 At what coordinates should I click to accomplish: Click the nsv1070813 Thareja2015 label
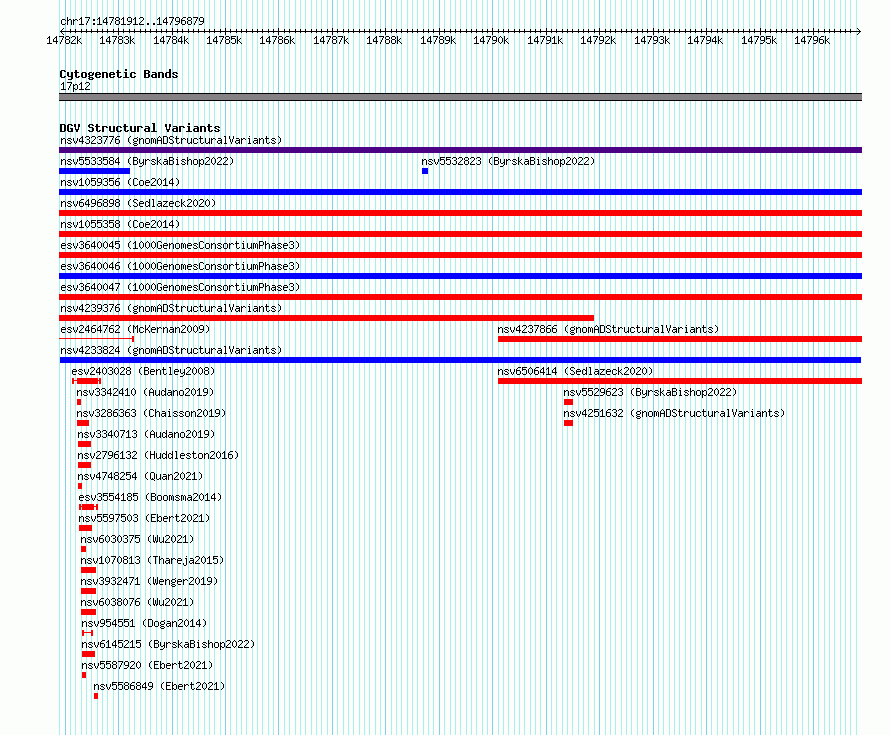(x=152, y=560)
